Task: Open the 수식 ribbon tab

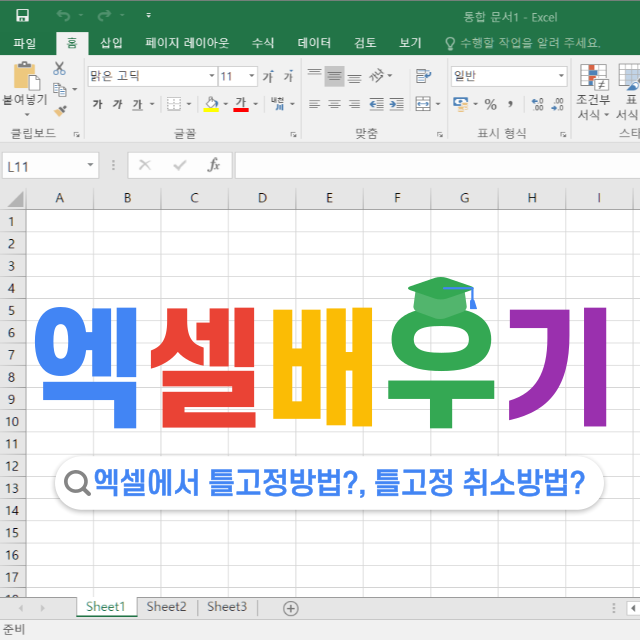Action: 263,42
